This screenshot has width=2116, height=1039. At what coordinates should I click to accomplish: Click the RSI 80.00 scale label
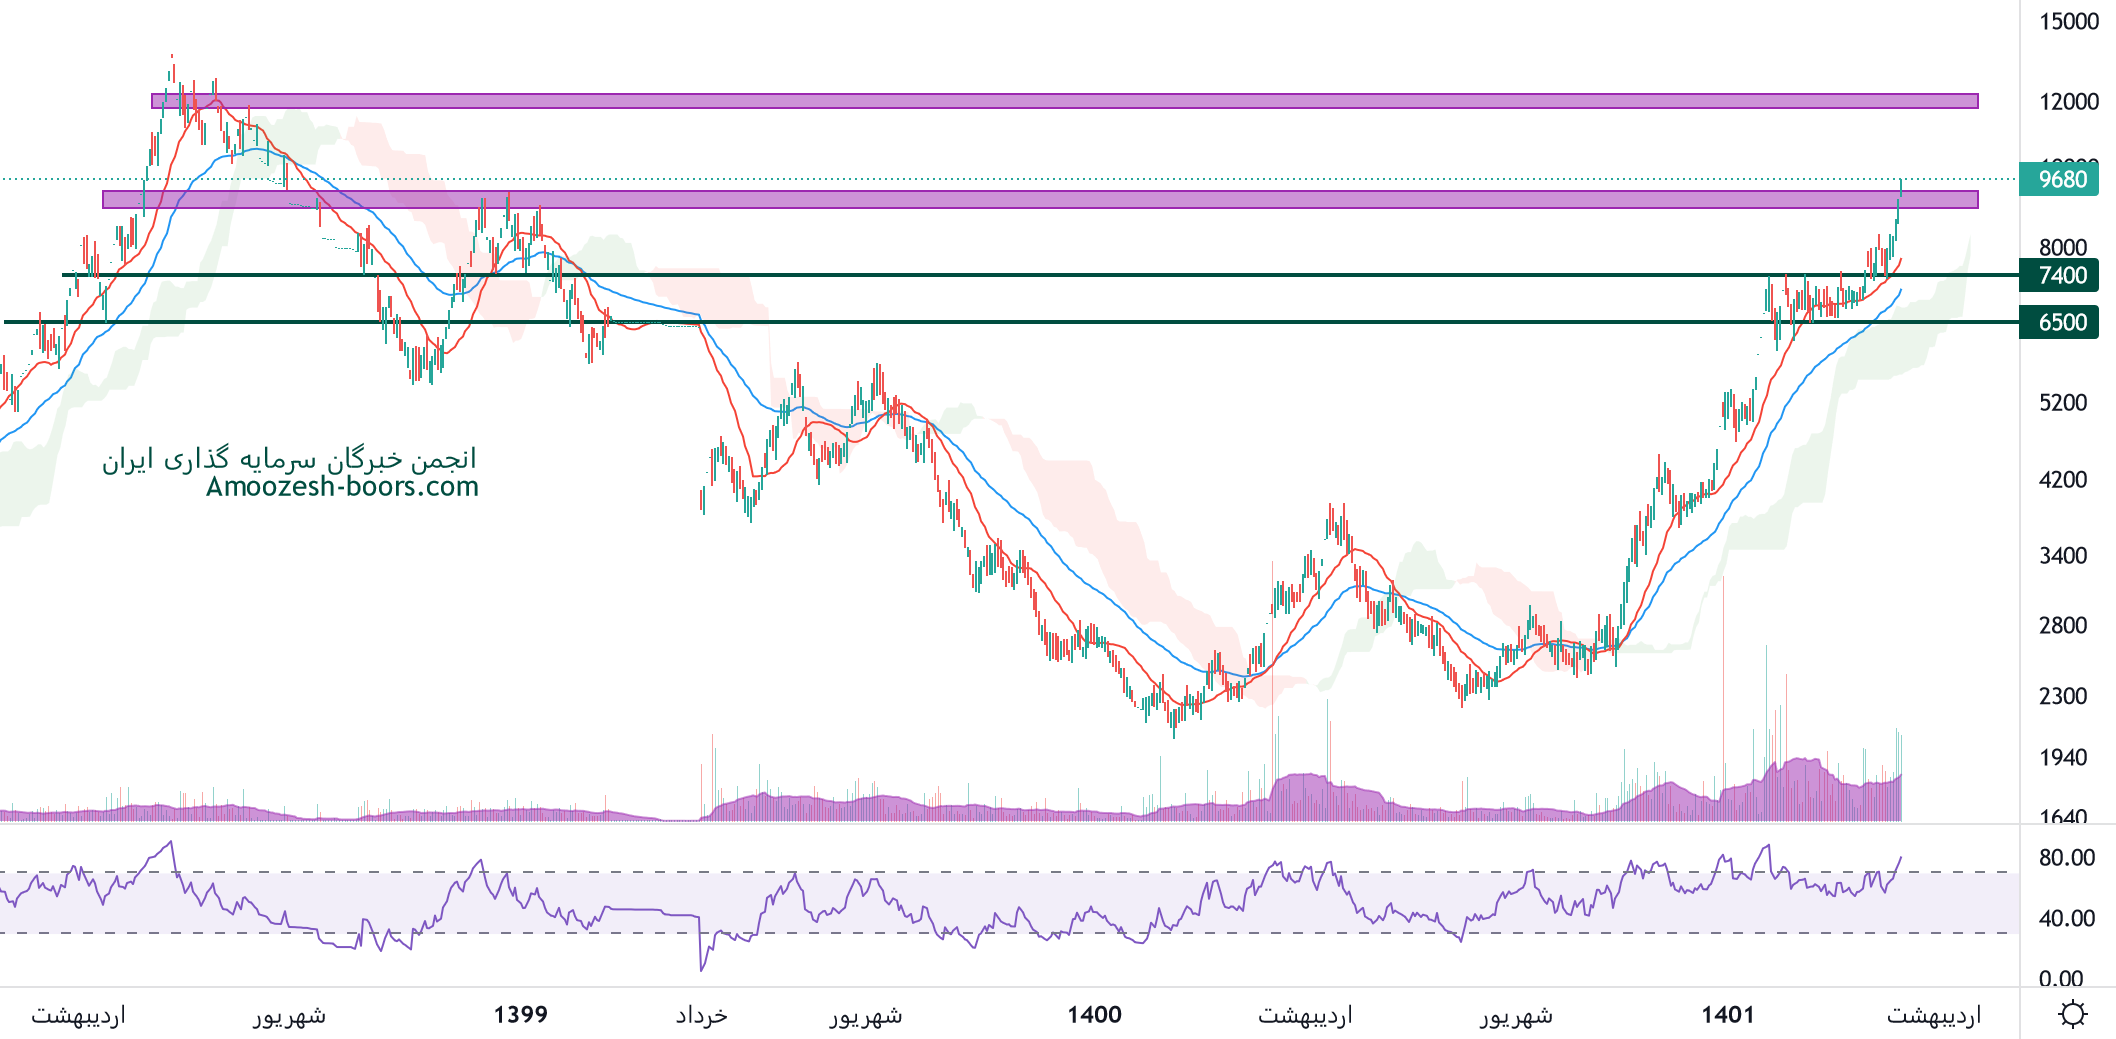(x=2066, y=858)
